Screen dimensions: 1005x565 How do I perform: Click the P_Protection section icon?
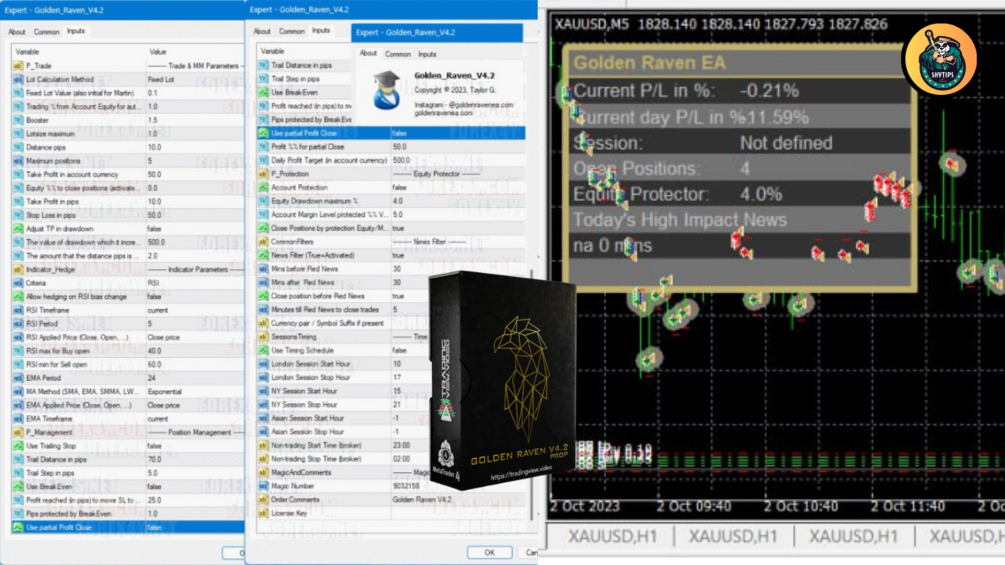[x=263, y=174]
